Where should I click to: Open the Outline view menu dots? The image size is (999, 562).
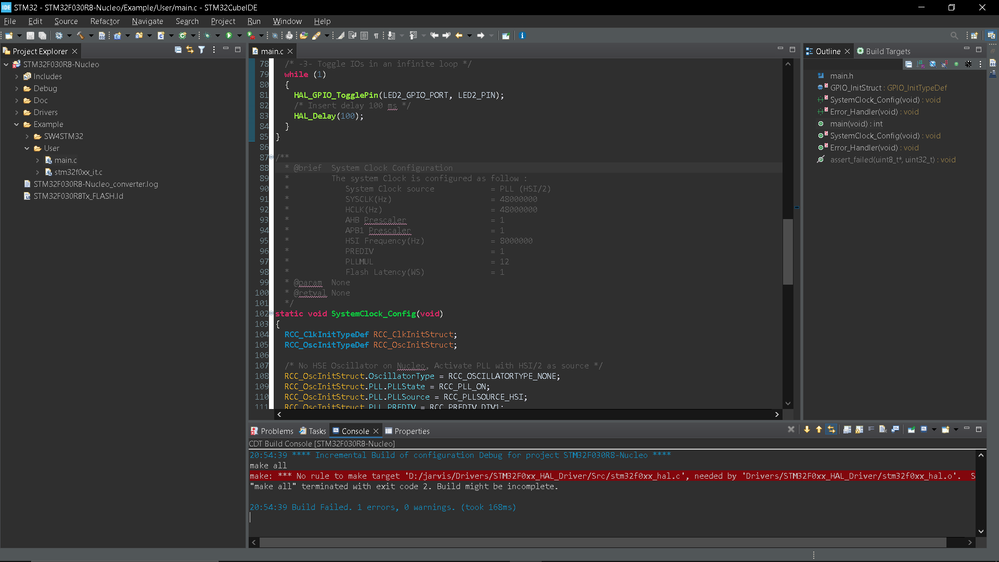click(x=981, y=64)
